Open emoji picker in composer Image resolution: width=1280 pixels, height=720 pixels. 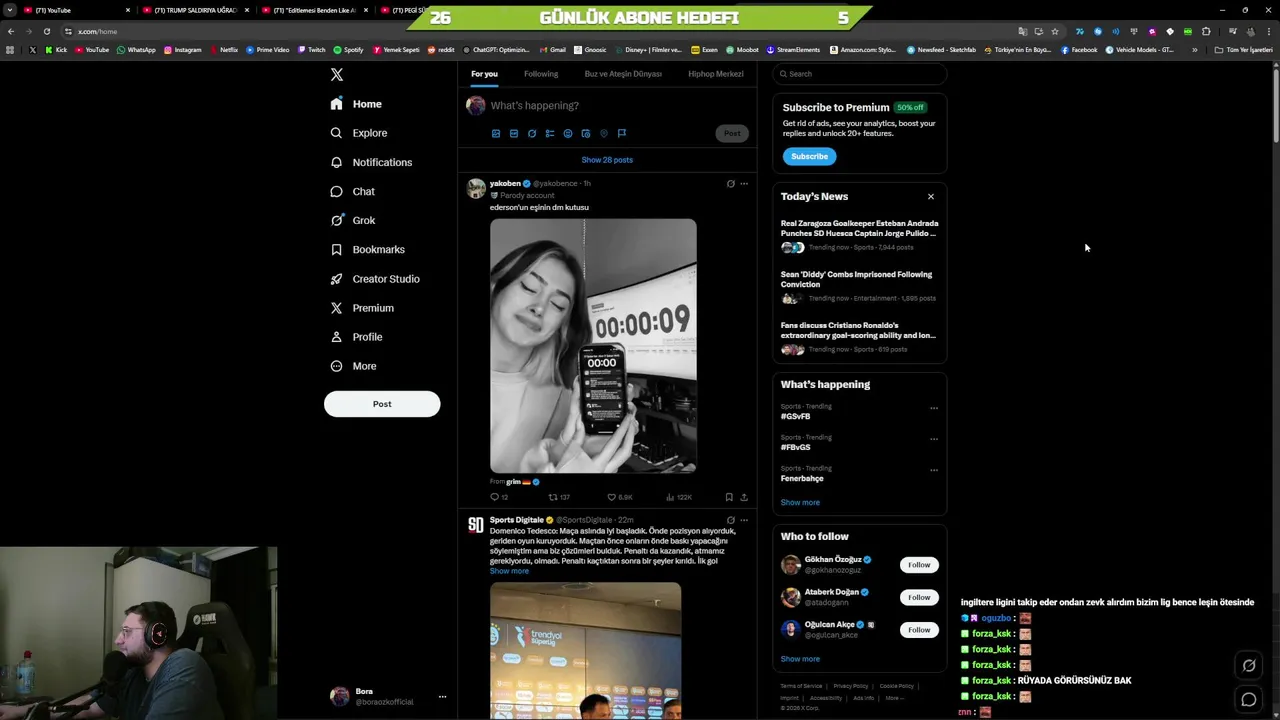pyautogui.click(x=568, y=133)
